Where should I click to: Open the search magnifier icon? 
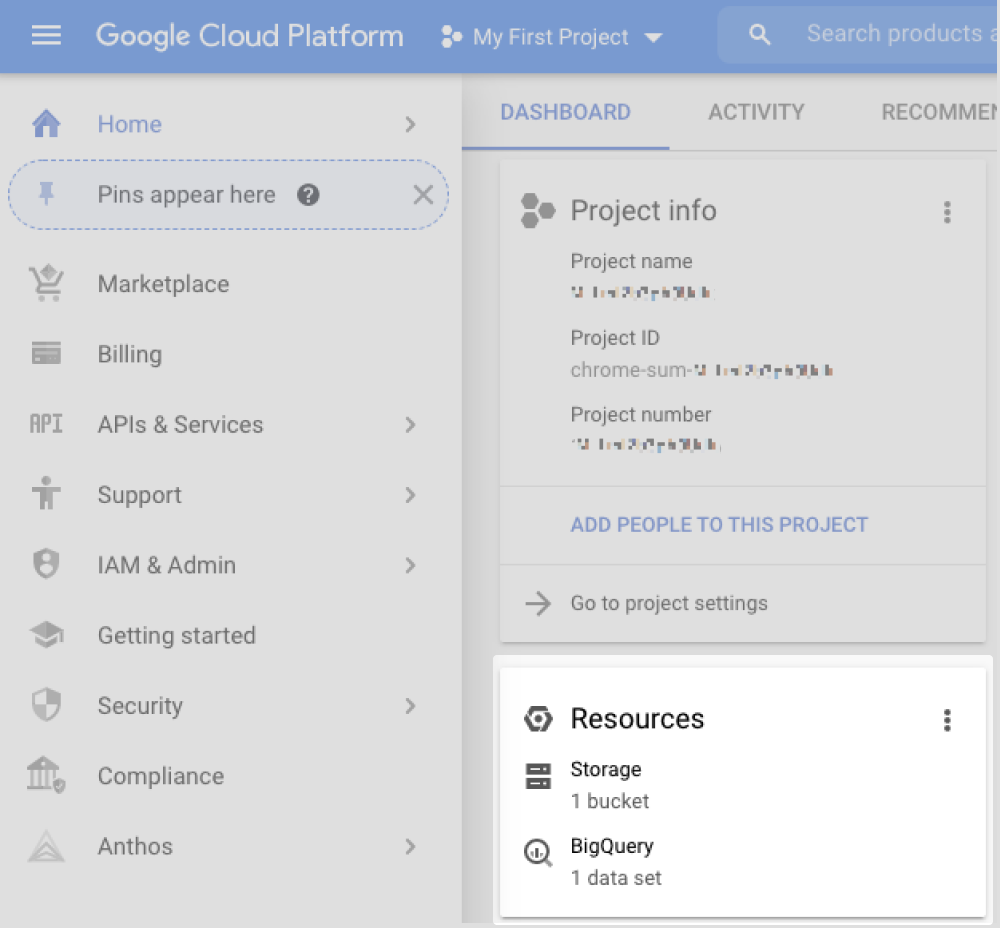(759, 33)
